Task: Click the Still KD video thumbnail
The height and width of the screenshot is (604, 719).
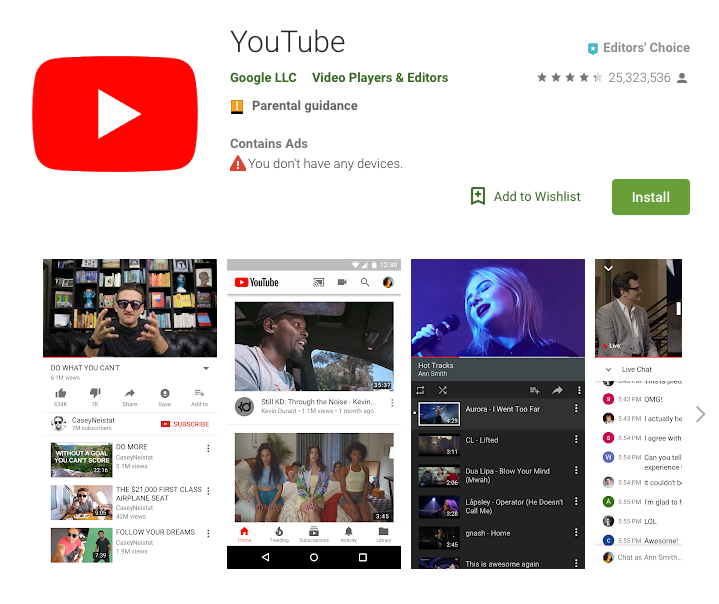Action: [314, 346]
